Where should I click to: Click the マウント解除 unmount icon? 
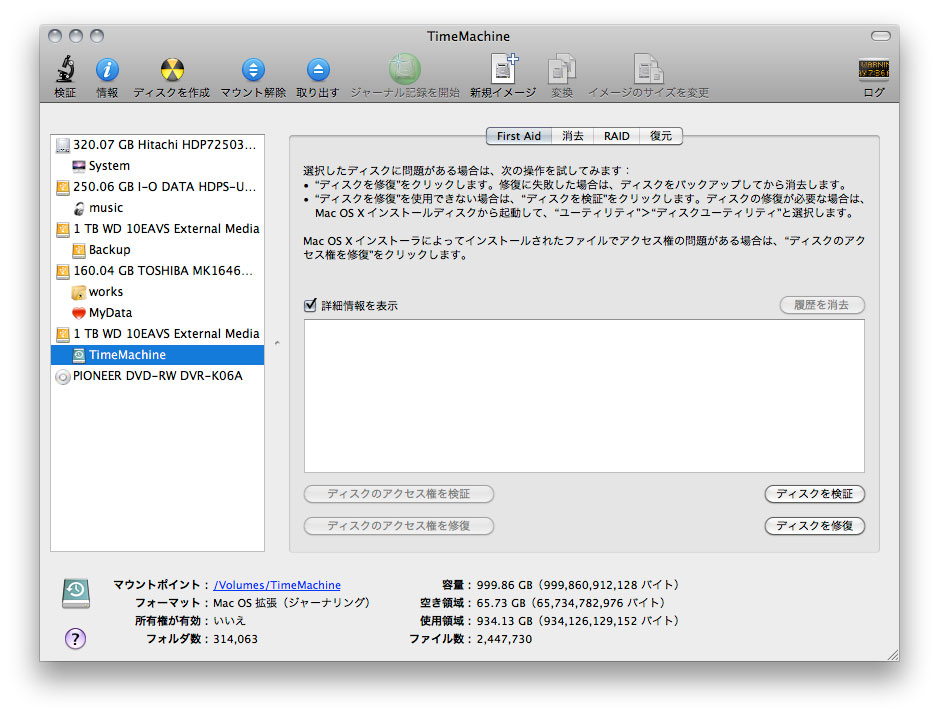click(x=253, y=70)
